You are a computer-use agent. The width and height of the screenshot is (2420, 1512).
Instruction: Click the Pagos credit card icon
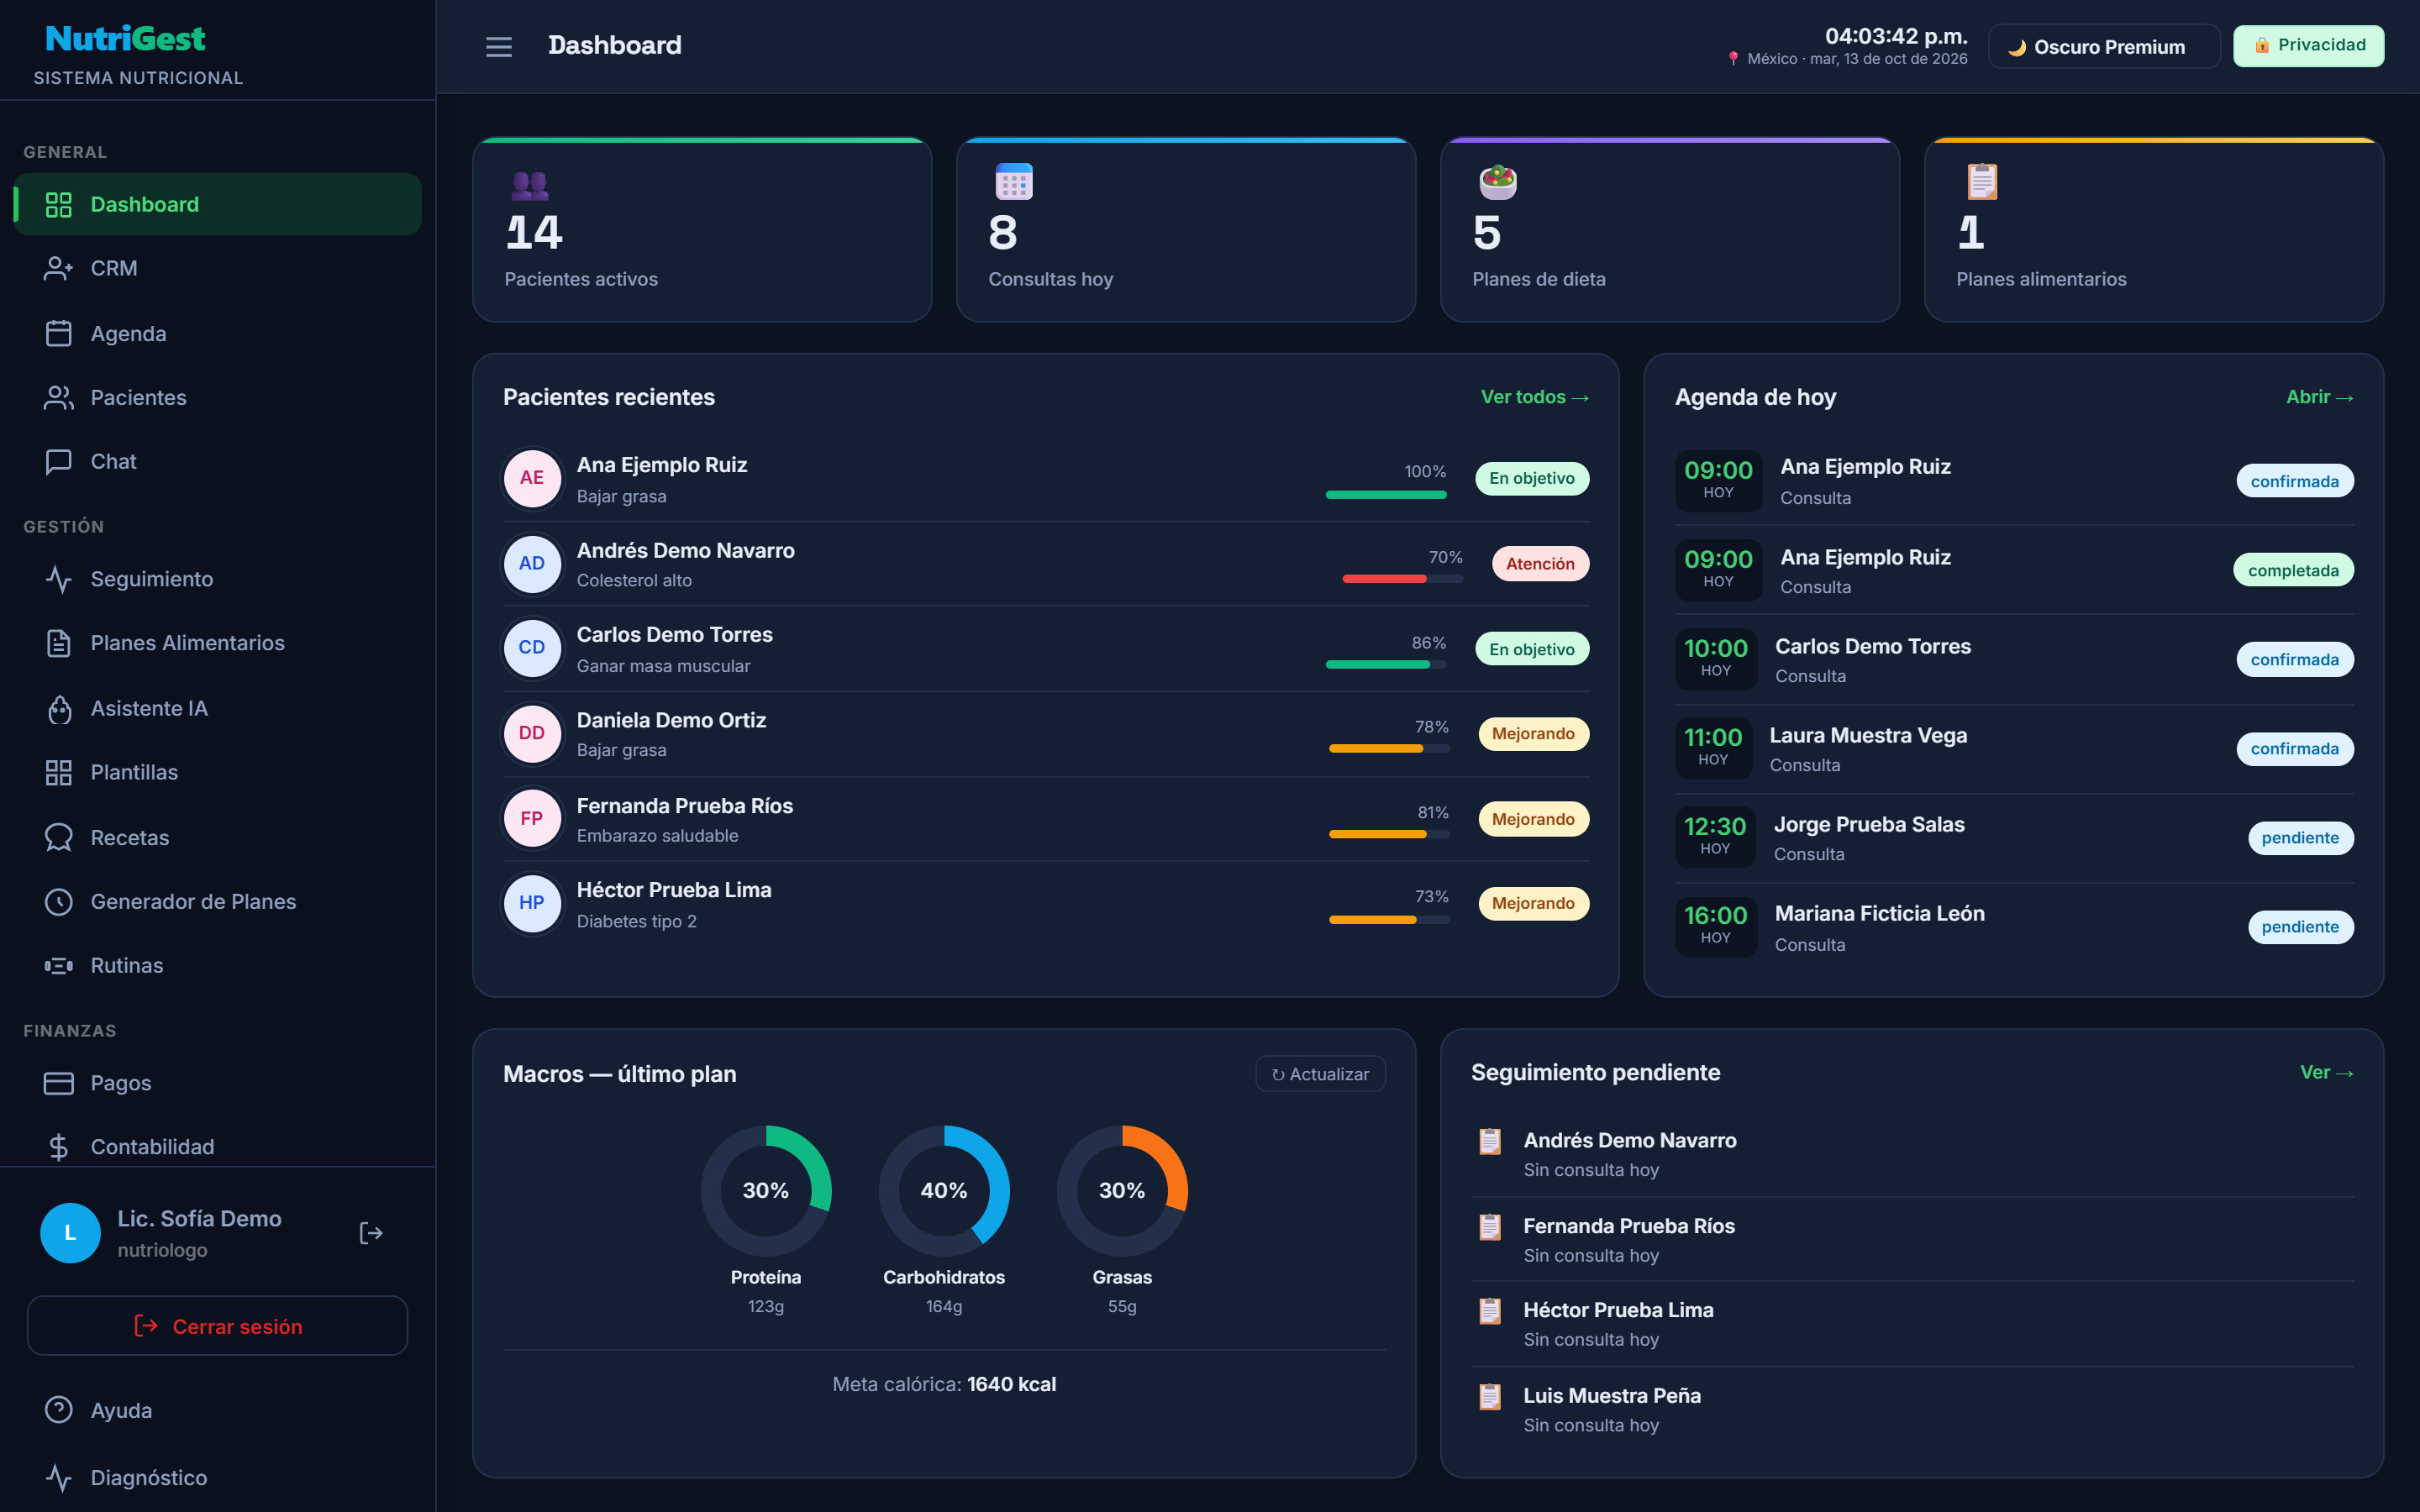tap(58, 1083)
